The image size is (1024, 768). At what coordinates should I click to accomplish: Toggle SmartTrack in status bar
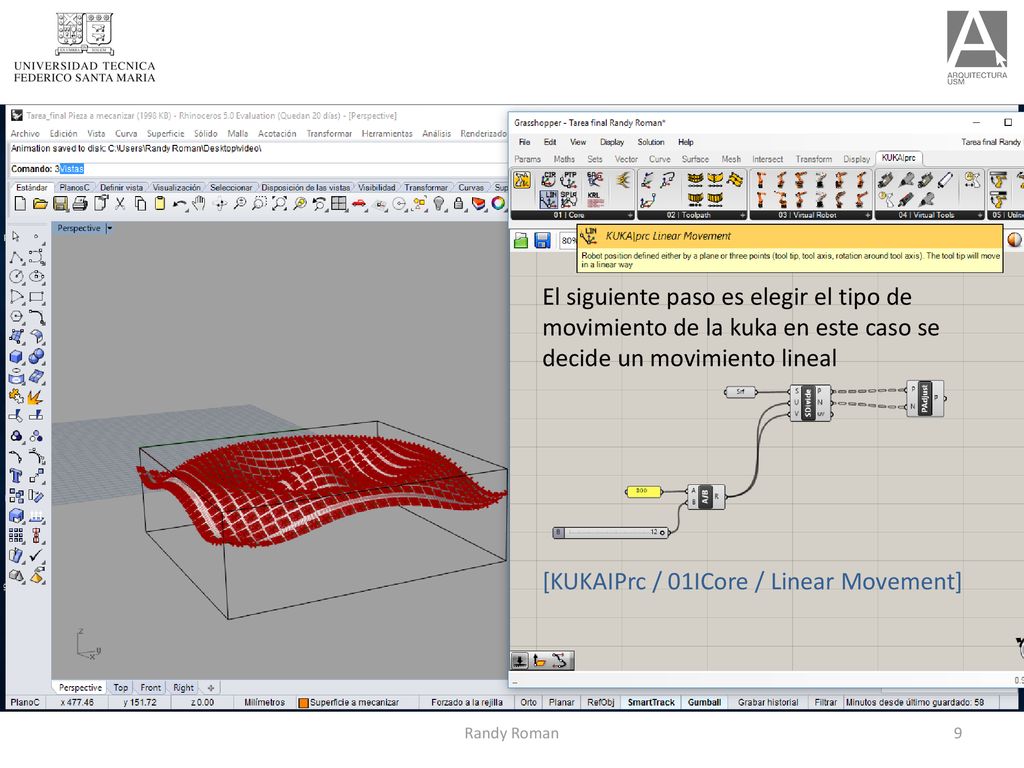[x=651, y=703]
